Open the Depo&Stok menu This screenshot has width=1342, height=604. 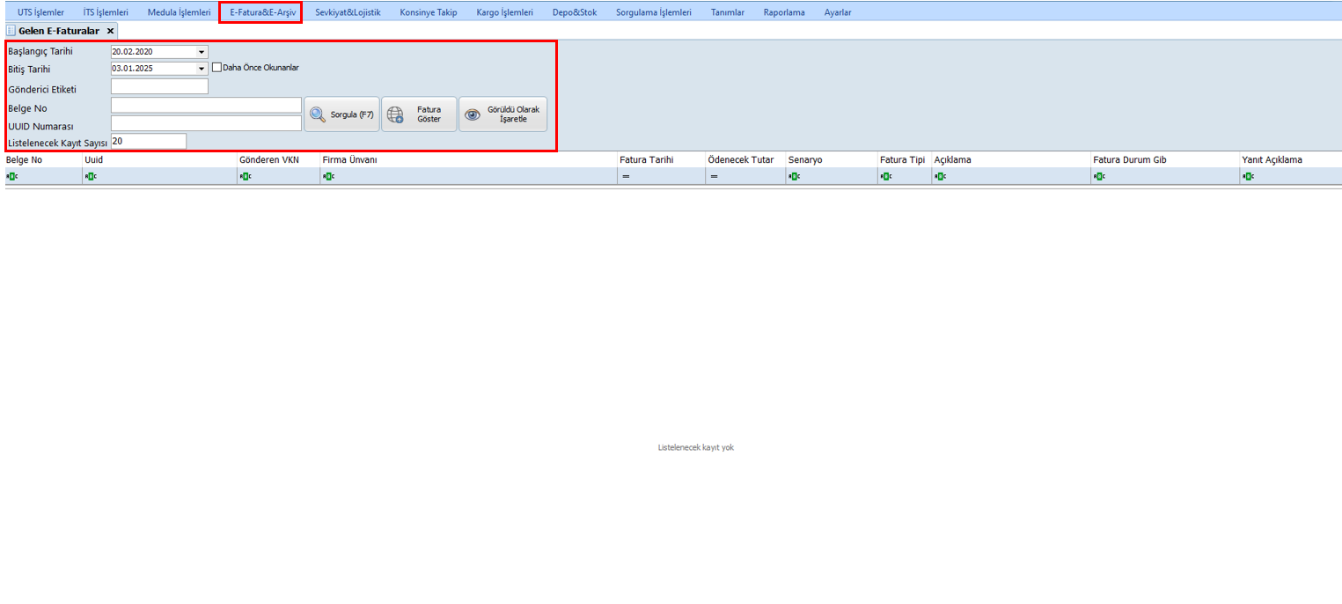coord(574,12)
